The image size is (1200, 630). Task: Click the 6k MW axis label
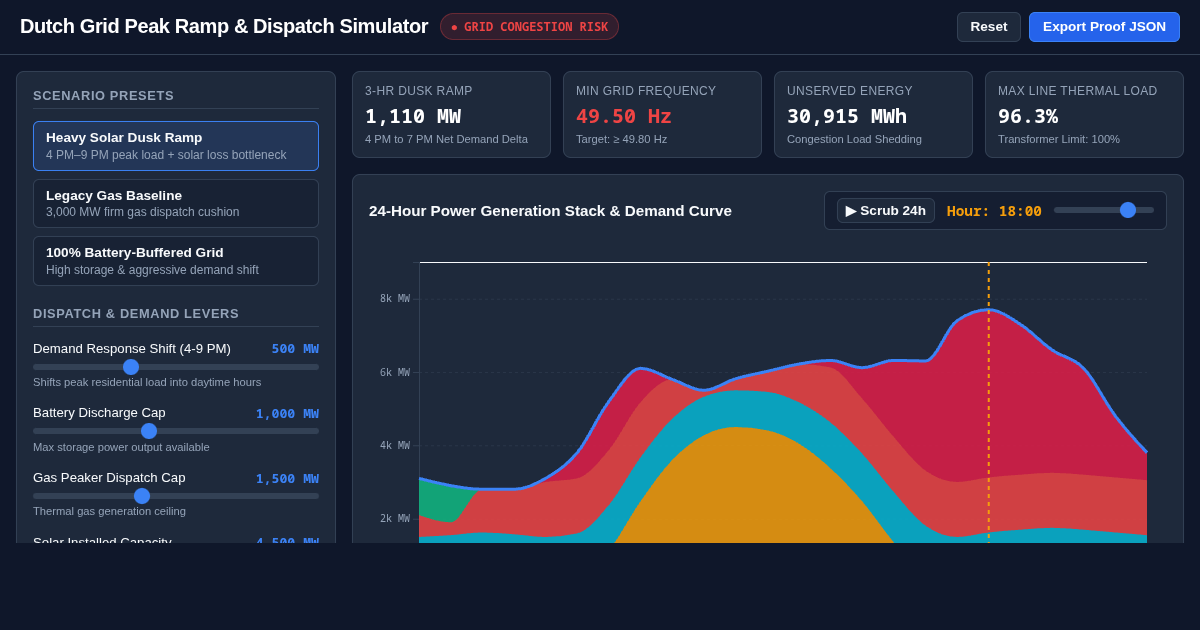395,373
